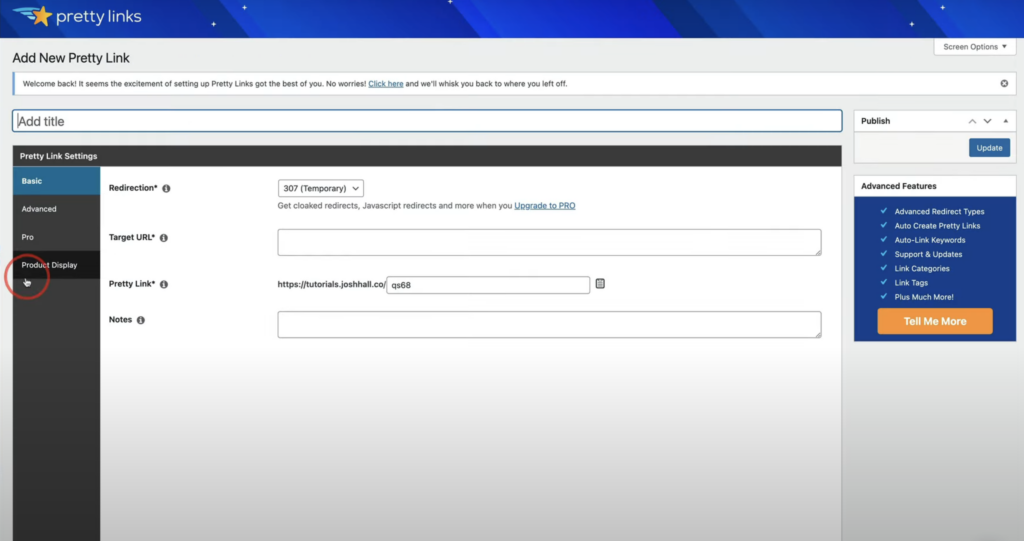Open the Notes info tooltip icon

click(140, 320)
